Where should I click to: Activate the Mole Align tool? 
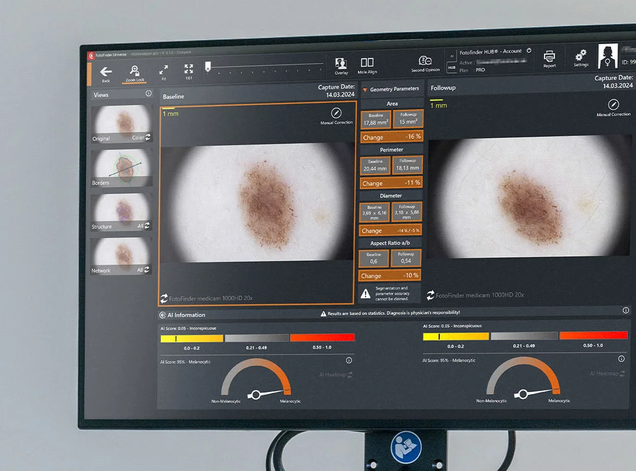367,62
